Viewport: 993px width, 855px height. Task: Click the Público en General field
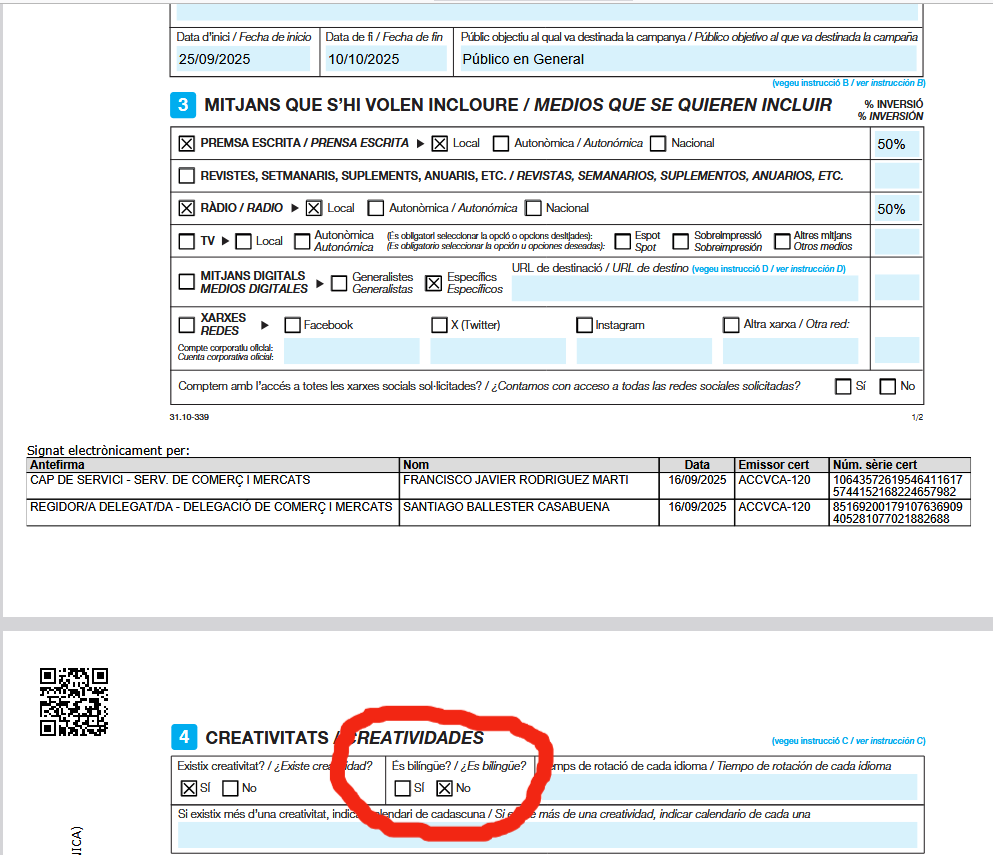point(687,59)
